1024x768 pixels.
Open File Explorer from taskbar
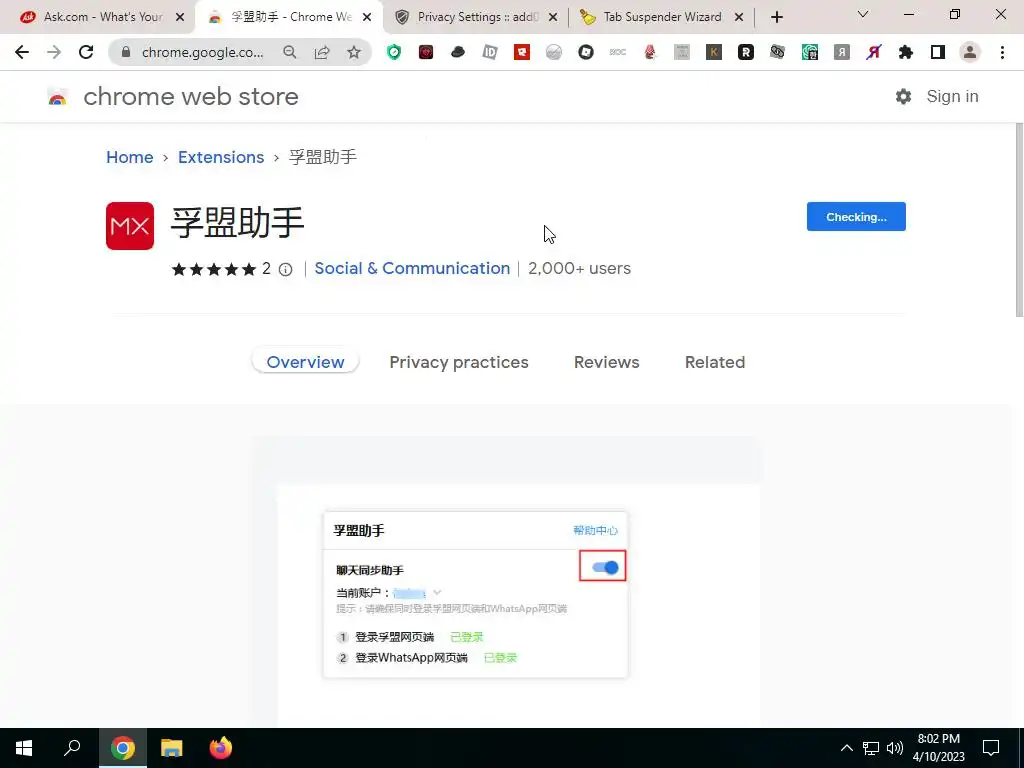[x=171, y=748]
